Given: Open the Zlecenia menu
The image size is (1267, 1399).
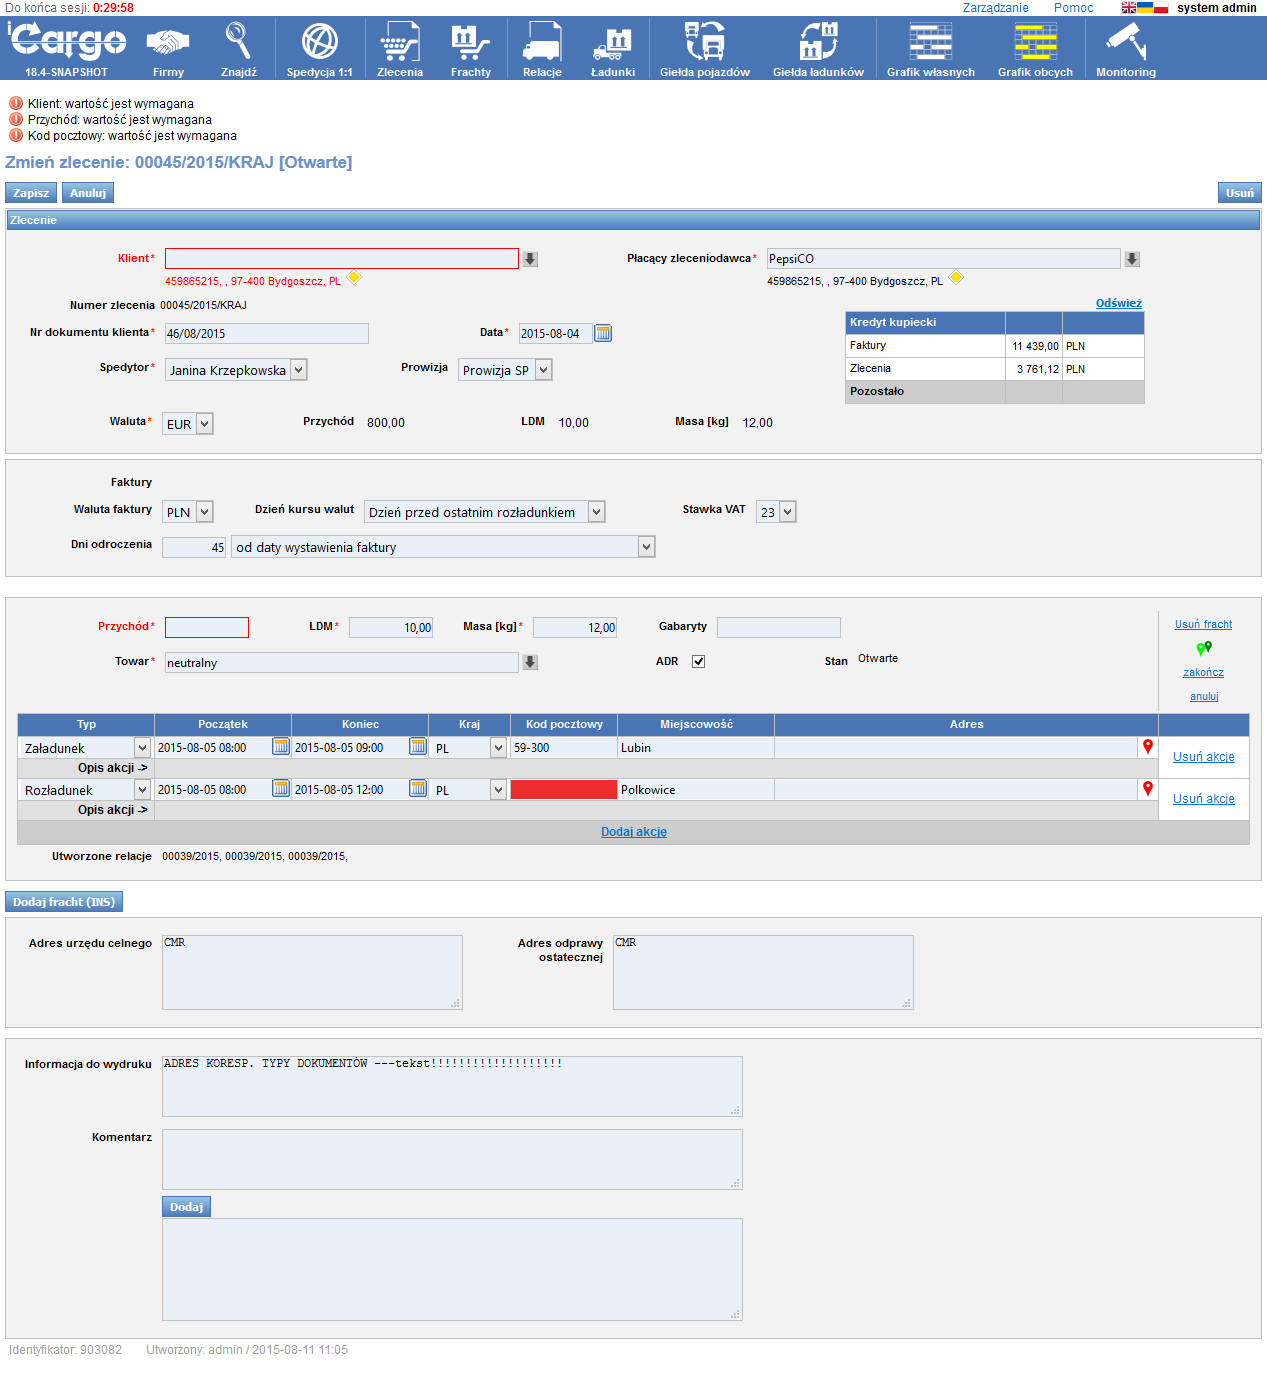Looking at the screenshot, I should 399,48.
